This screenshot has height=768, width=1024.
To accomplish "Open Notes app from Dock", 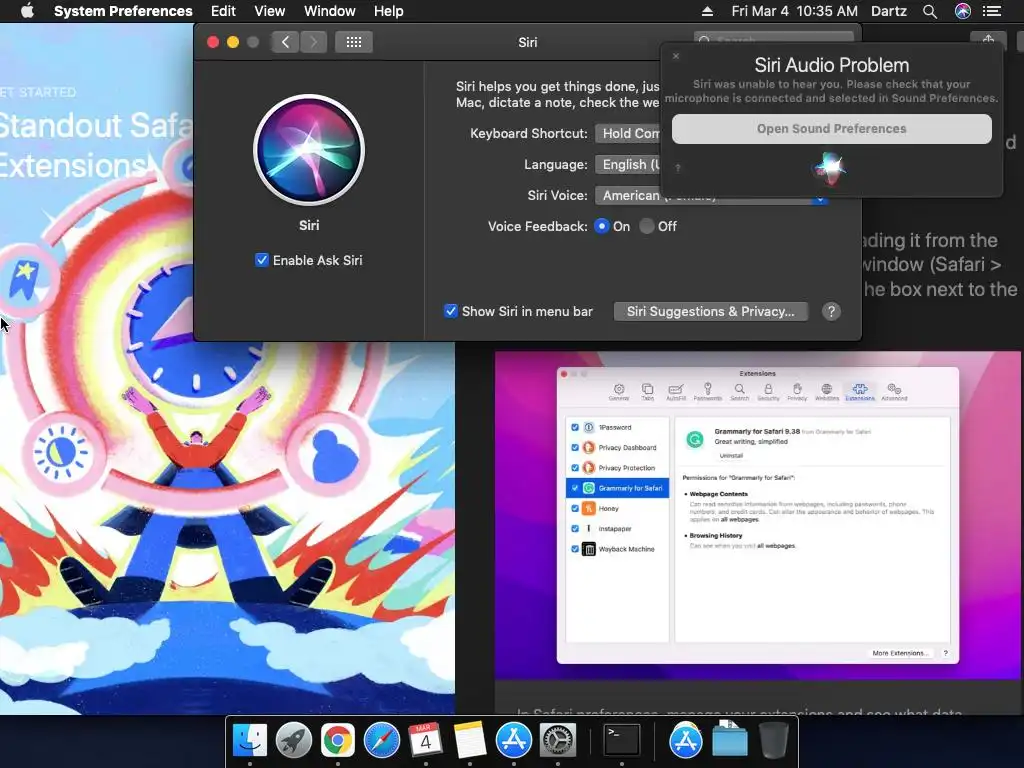I will pyautogui.click(x=470, y=740).
